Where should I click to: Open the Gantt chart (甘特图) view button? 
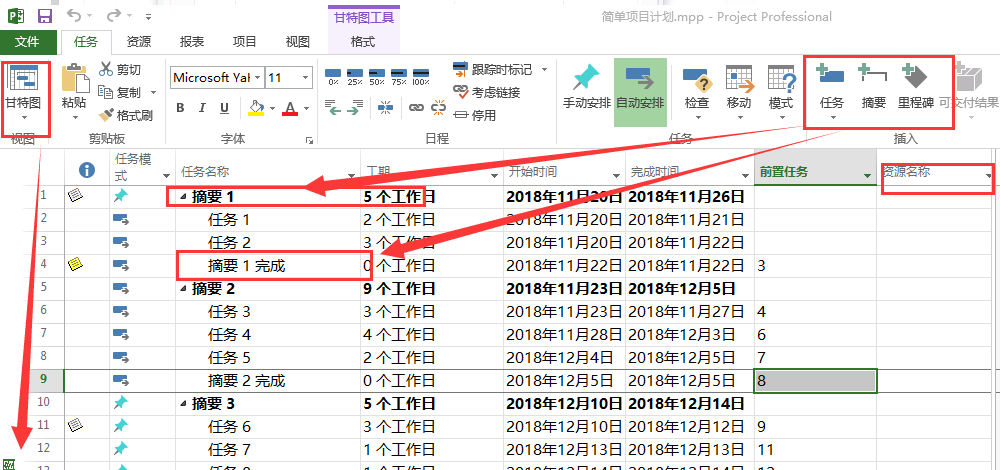tap(24, 93)
